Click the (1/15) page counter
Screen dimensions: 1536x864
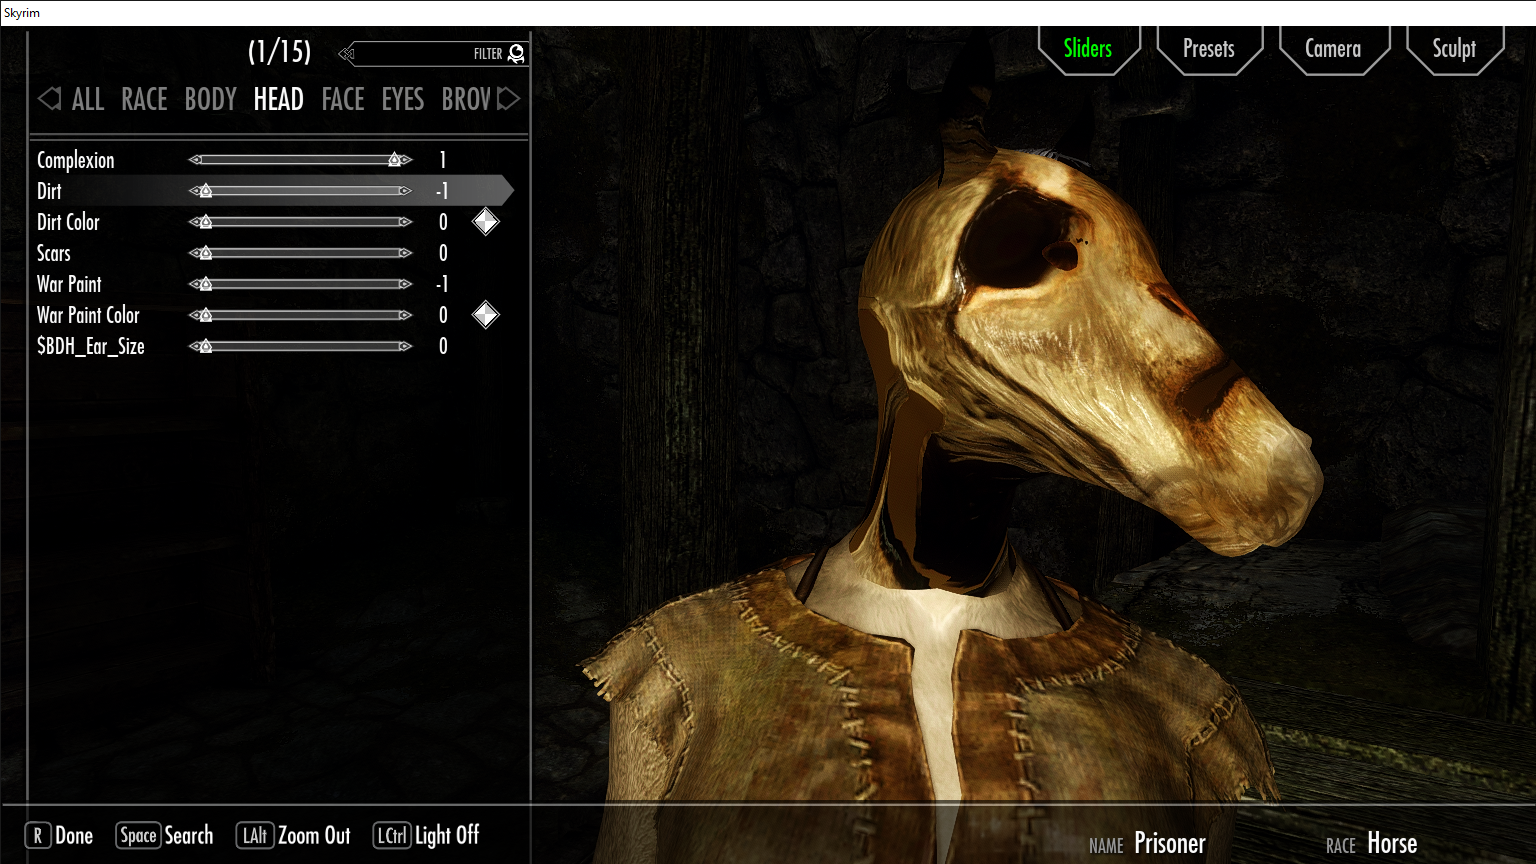click(x=280, y=52)
